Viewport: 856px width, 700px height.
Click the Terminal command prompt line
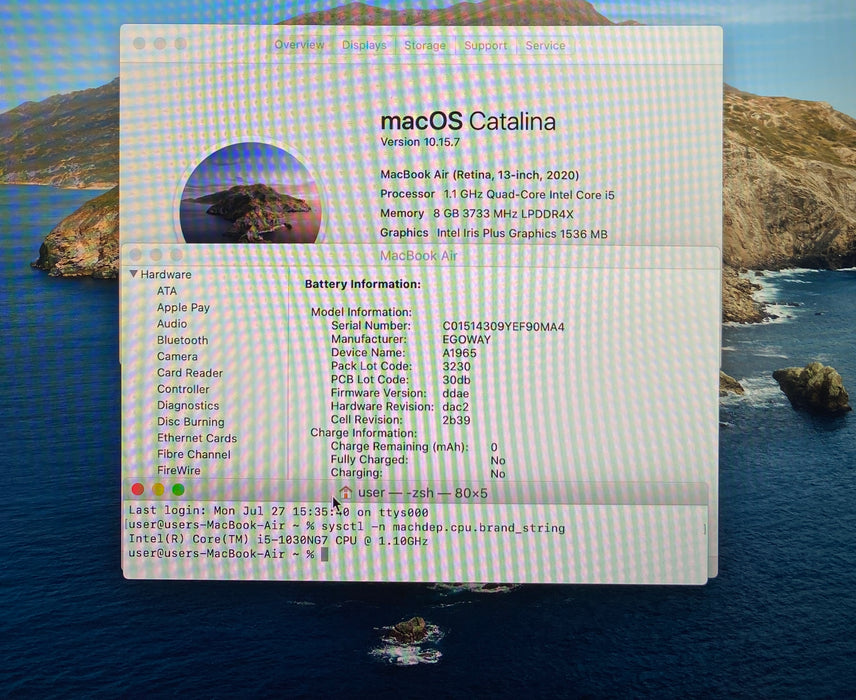(228, 554)
